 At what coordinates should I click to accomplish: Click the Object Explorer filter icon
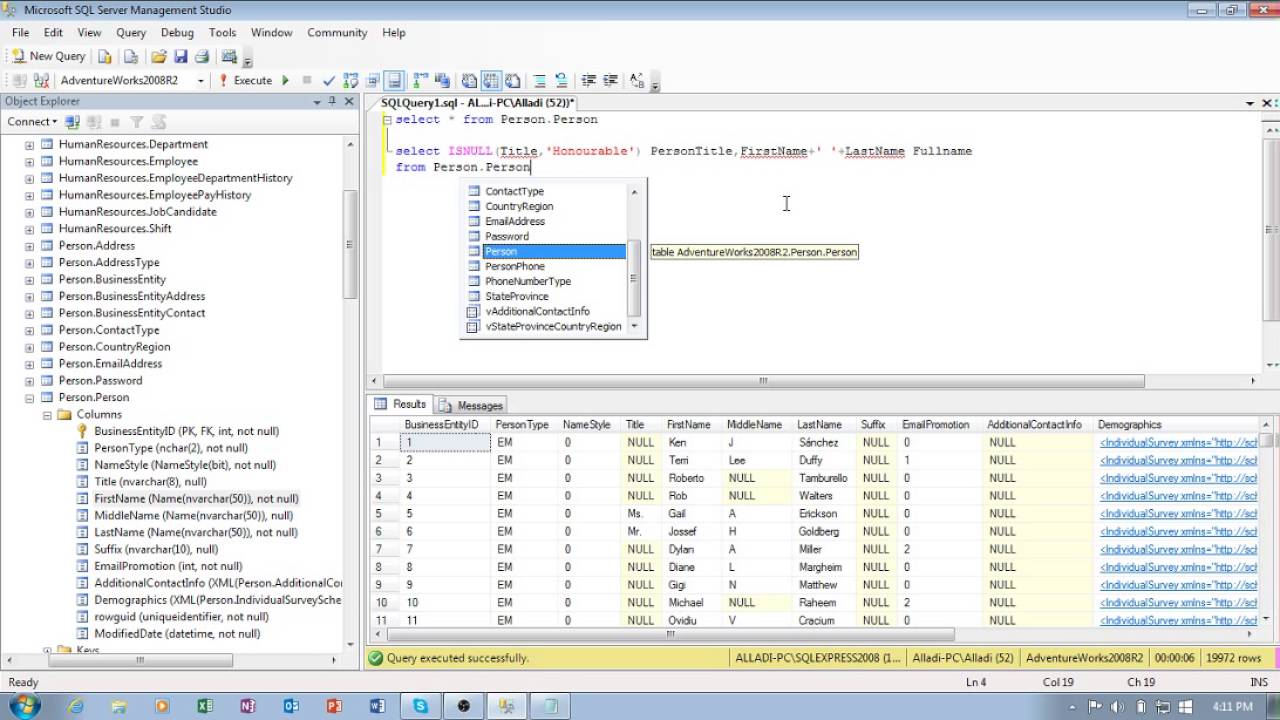click(x=136, y=122)
